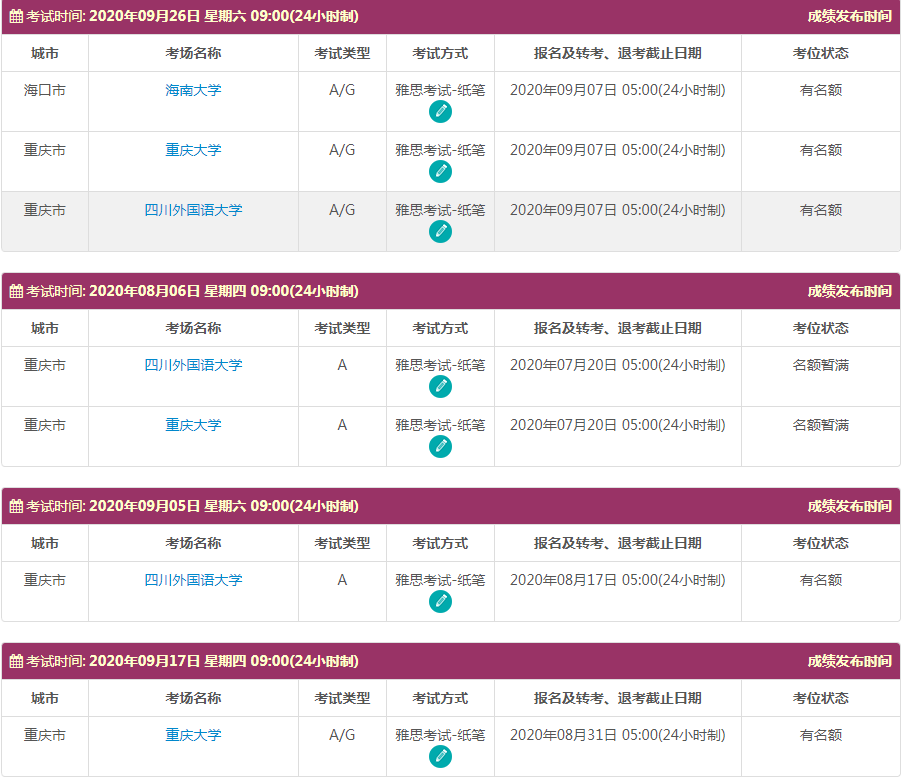Image resolution: width=903 pixels, height=778 pixels.
Task: View 成绩发布时间 for the 09月05日 exam
Action: tap(849, 506)
